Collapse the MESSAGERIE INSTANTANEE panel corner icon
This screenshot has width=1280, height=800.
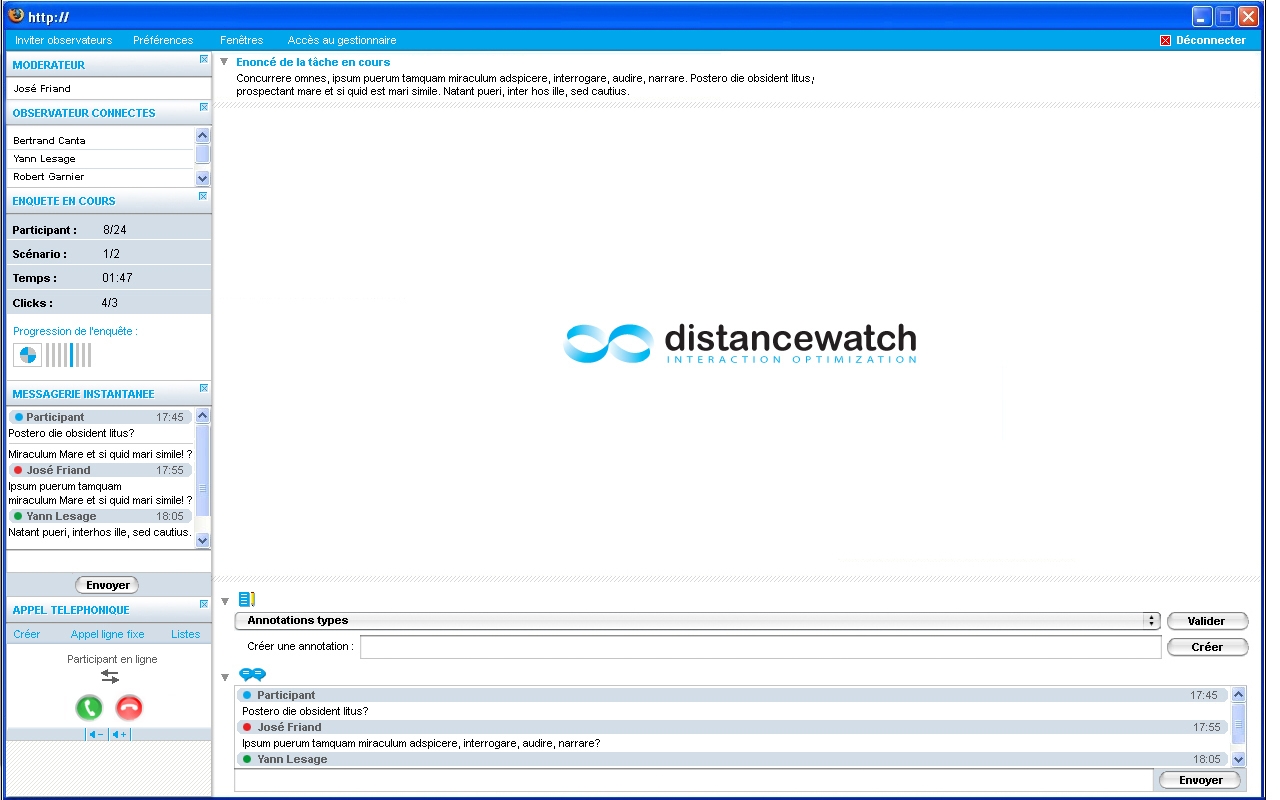(x=204, y=388)
